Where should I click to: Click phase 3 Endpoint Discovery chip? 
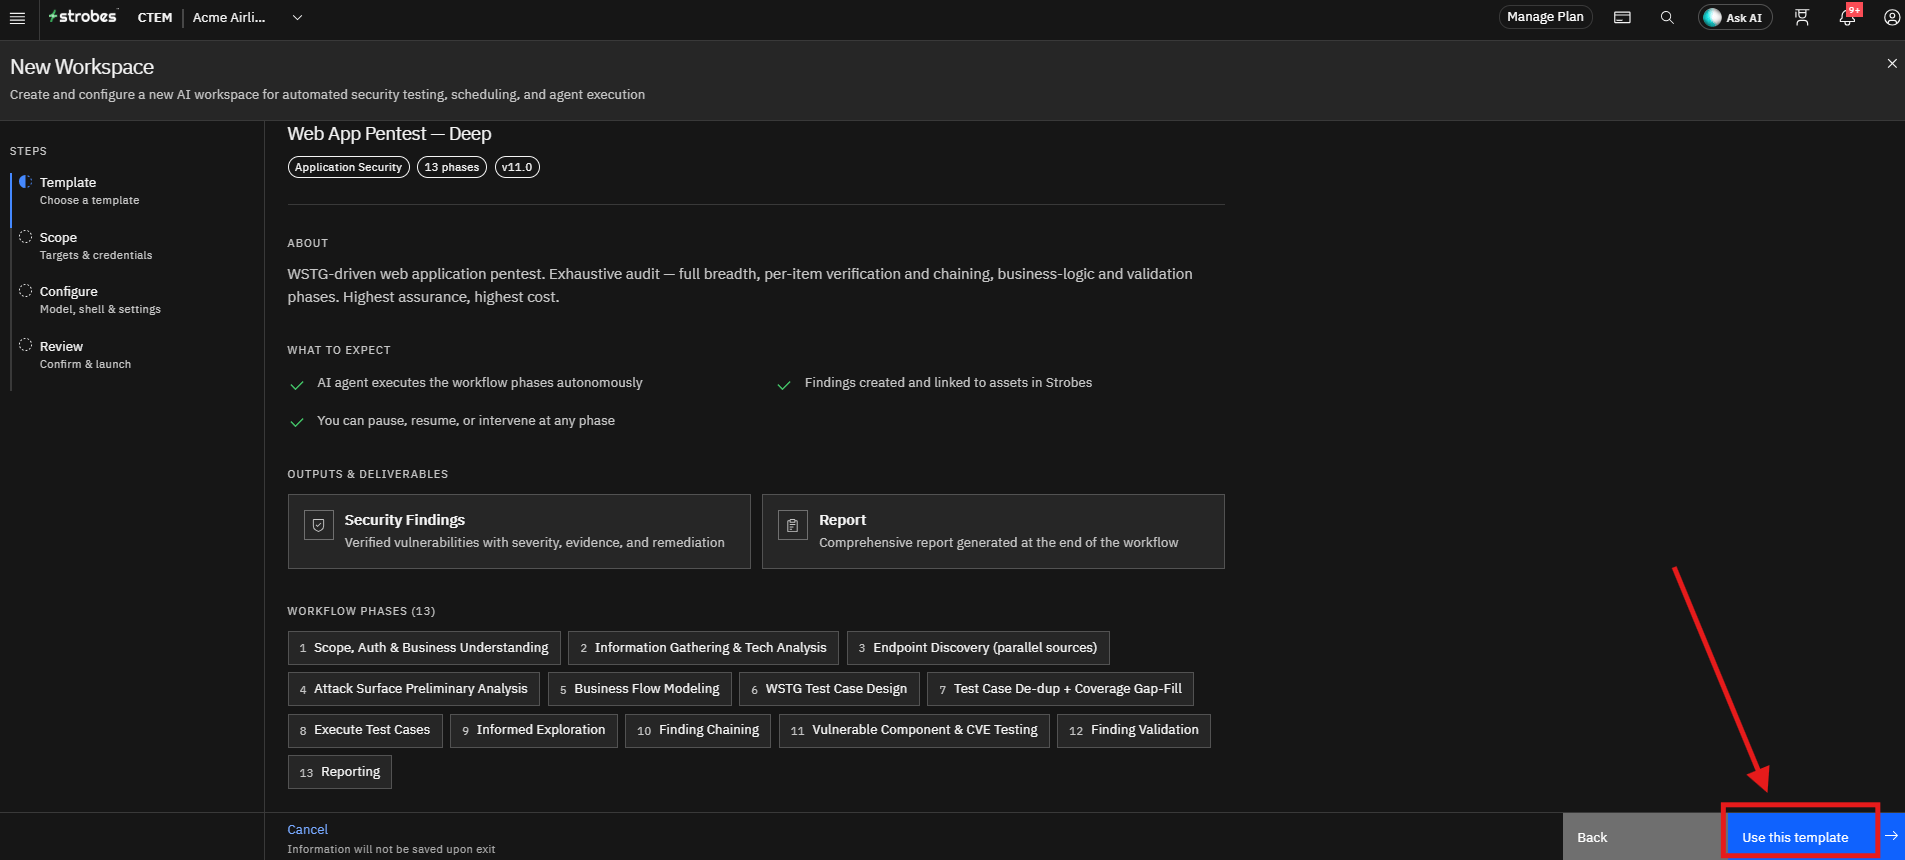(978, 648)
